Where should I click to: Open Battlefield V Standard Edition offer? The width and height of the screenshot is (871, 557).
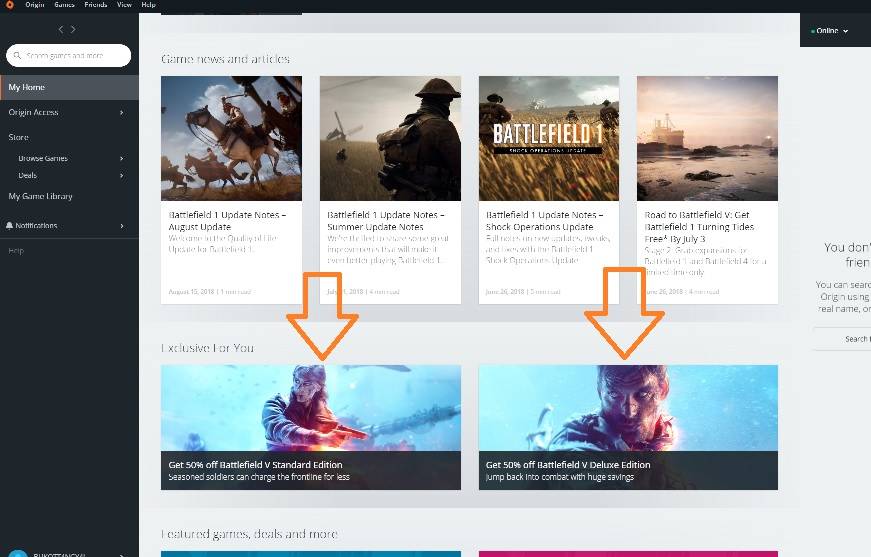(x=311, y=427)
